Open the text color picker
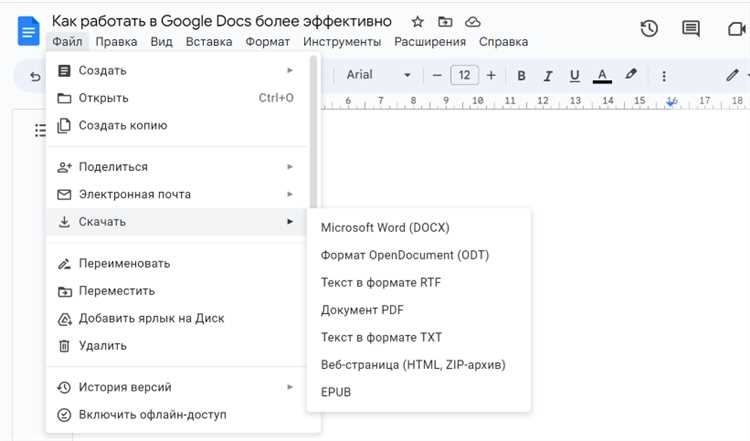This screenshot has height=441, width=750. pos(602,76)
